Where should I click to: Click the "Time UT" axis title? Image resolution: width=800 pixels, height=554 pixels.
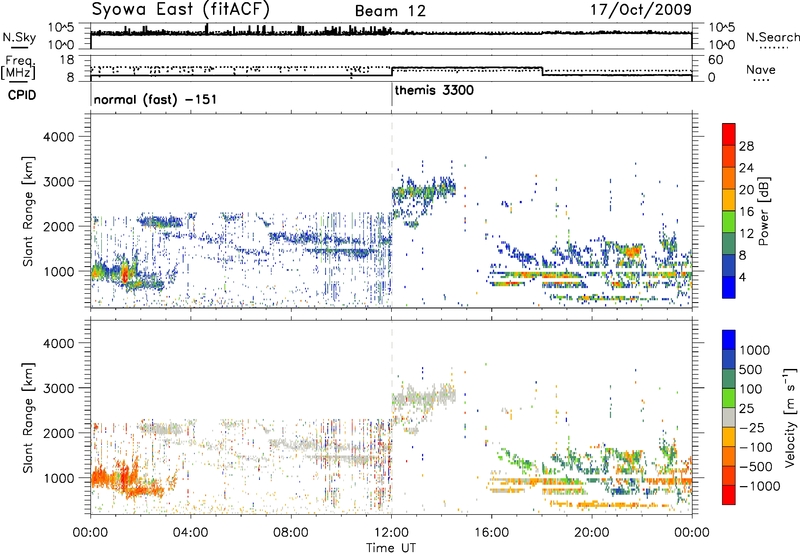[x=391, y=547]
